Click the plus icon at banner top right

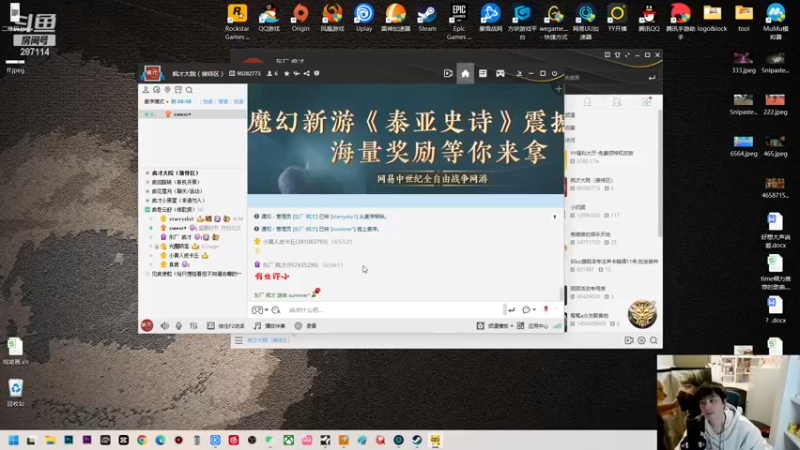[558, 89]
